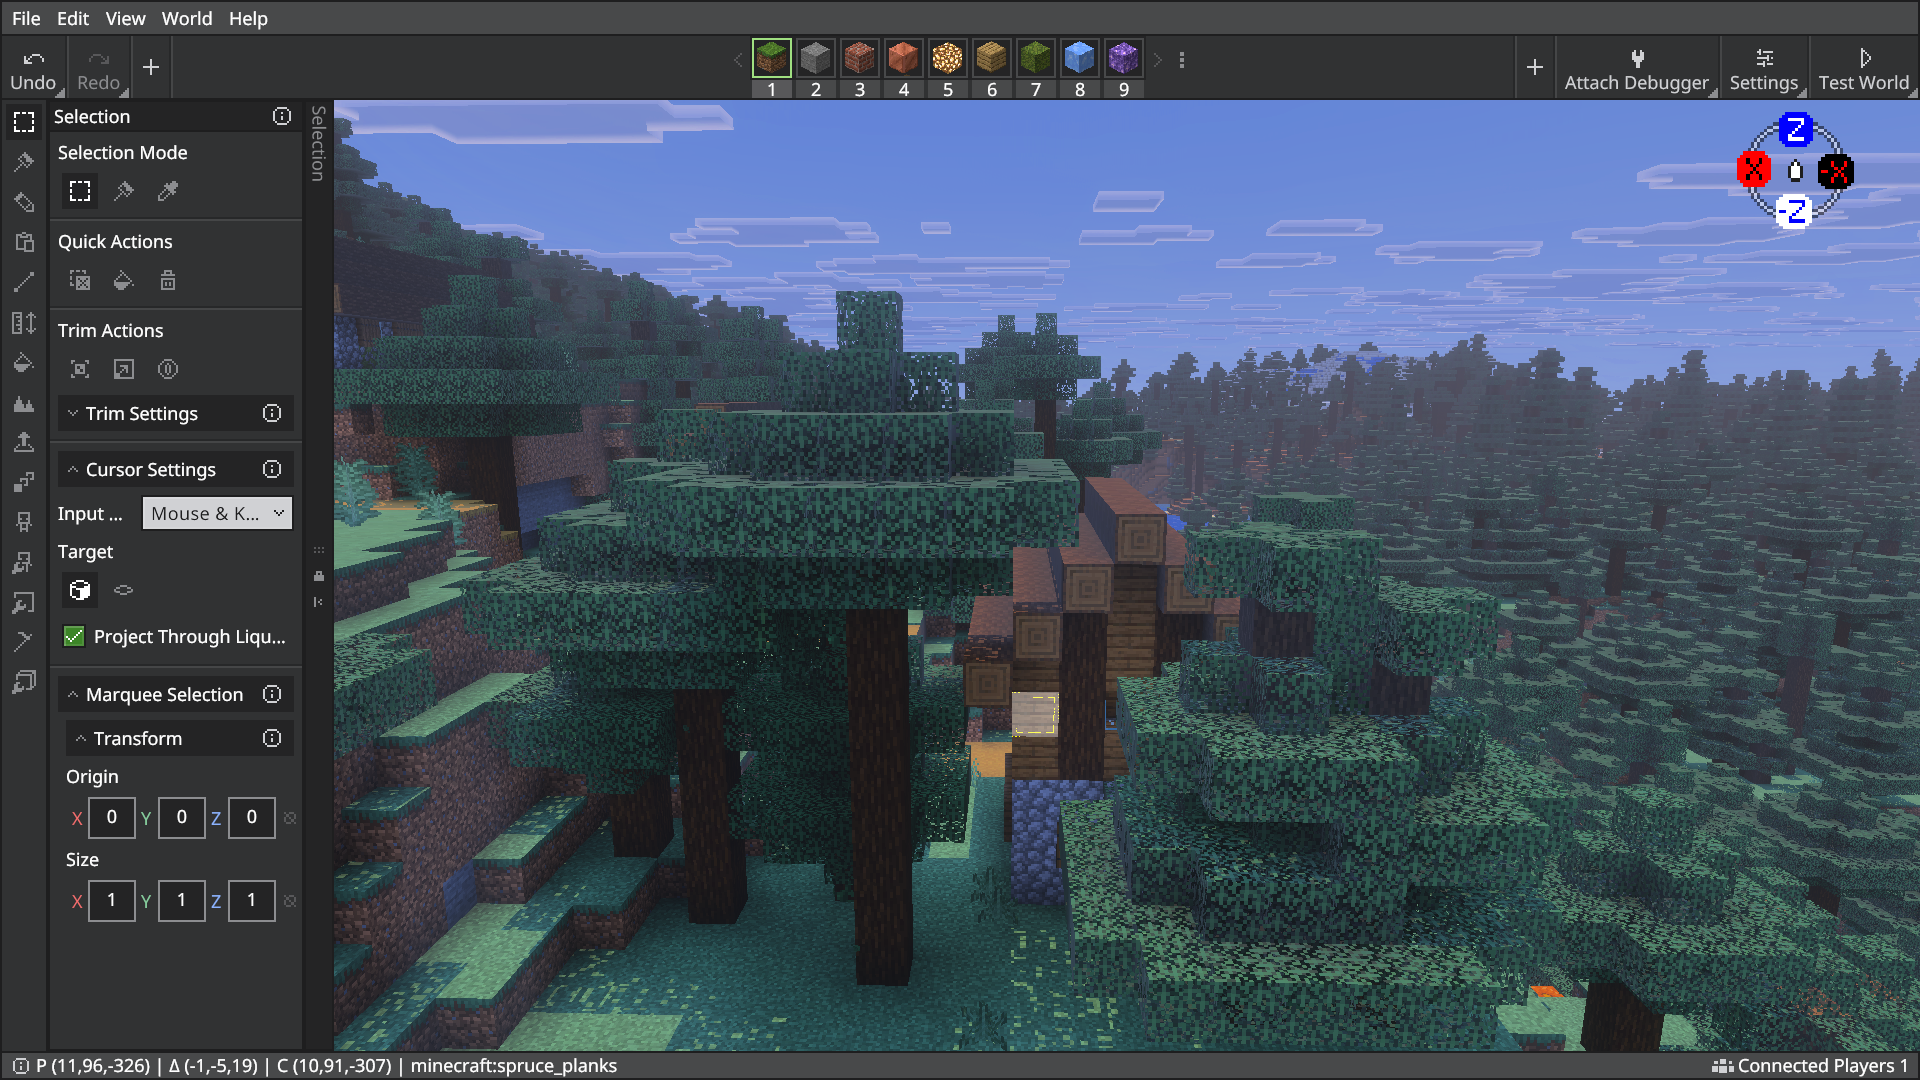
Task: Select the stair-step blocks tool in left toolbar
Action: [24, 482]
